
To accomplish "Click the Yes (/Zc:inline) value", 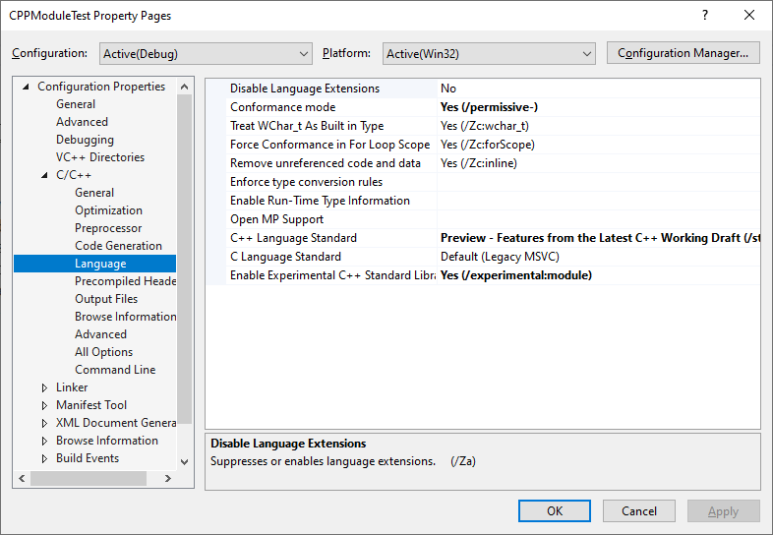I will click(479, 164).
